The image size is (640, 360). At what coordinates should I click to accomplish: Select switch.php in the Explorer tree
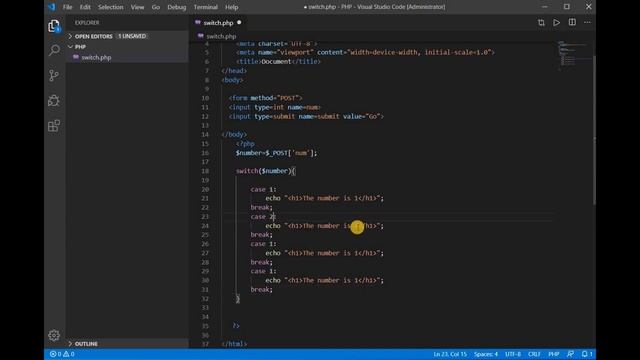(127, 58)
